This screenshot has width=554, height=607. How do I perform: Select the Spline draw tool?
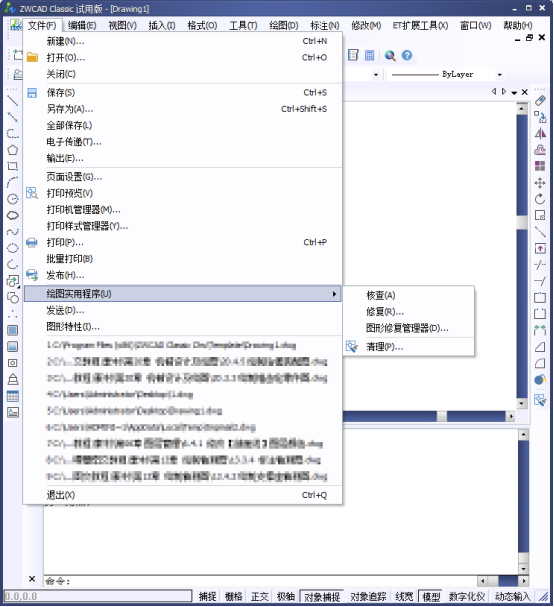(x=13, y=232)
